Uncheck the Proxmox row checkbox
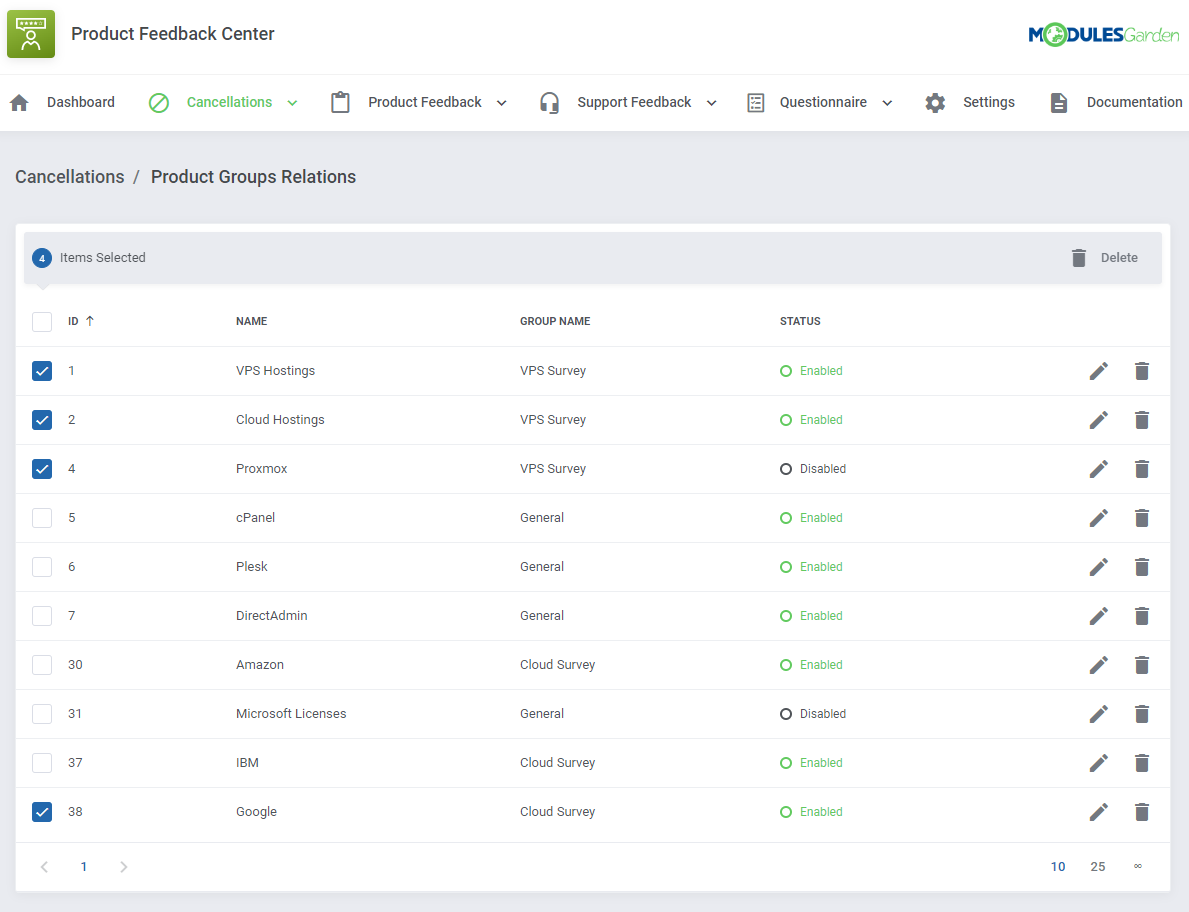Viewport: 1189px width, 912px height. point(42,469)
